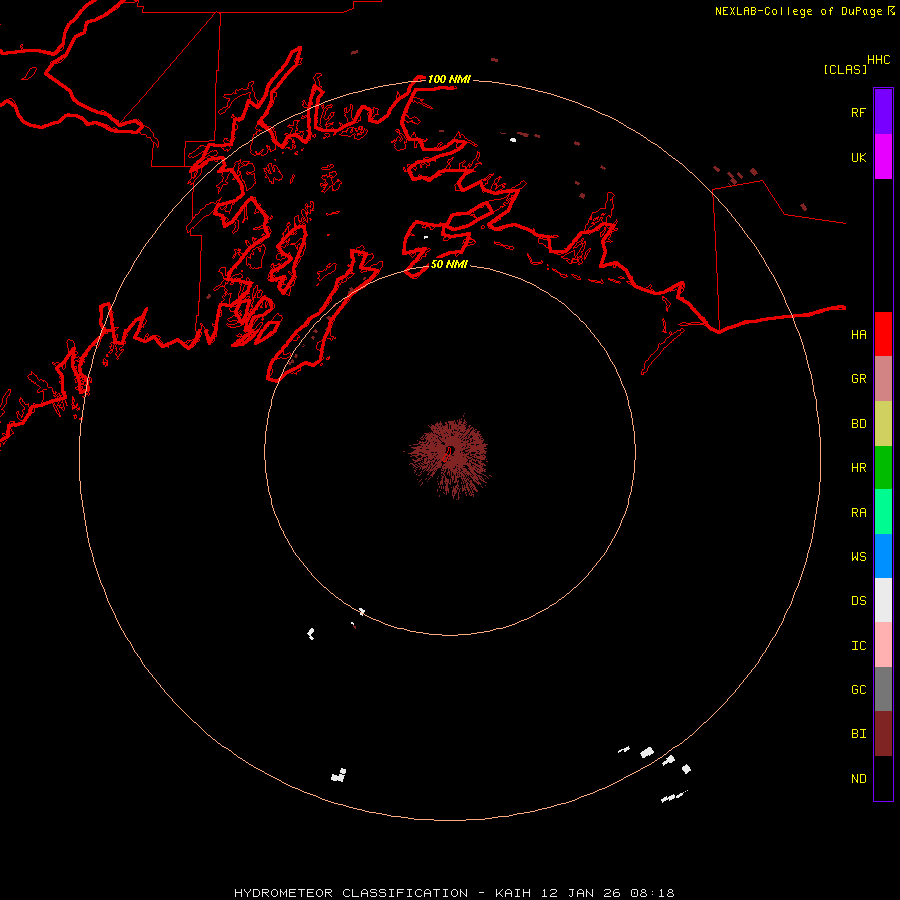Click the "DS" legend label
The image size is (900, 900).
(x=858, y=601)
